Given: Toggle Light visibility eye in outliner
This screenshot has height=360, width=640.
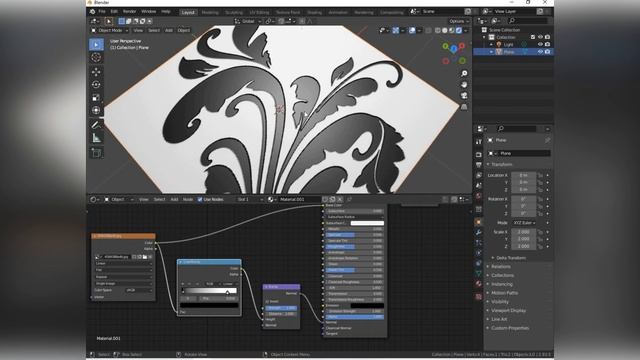Looking at the screenshot, I should (x=540, y=44).
